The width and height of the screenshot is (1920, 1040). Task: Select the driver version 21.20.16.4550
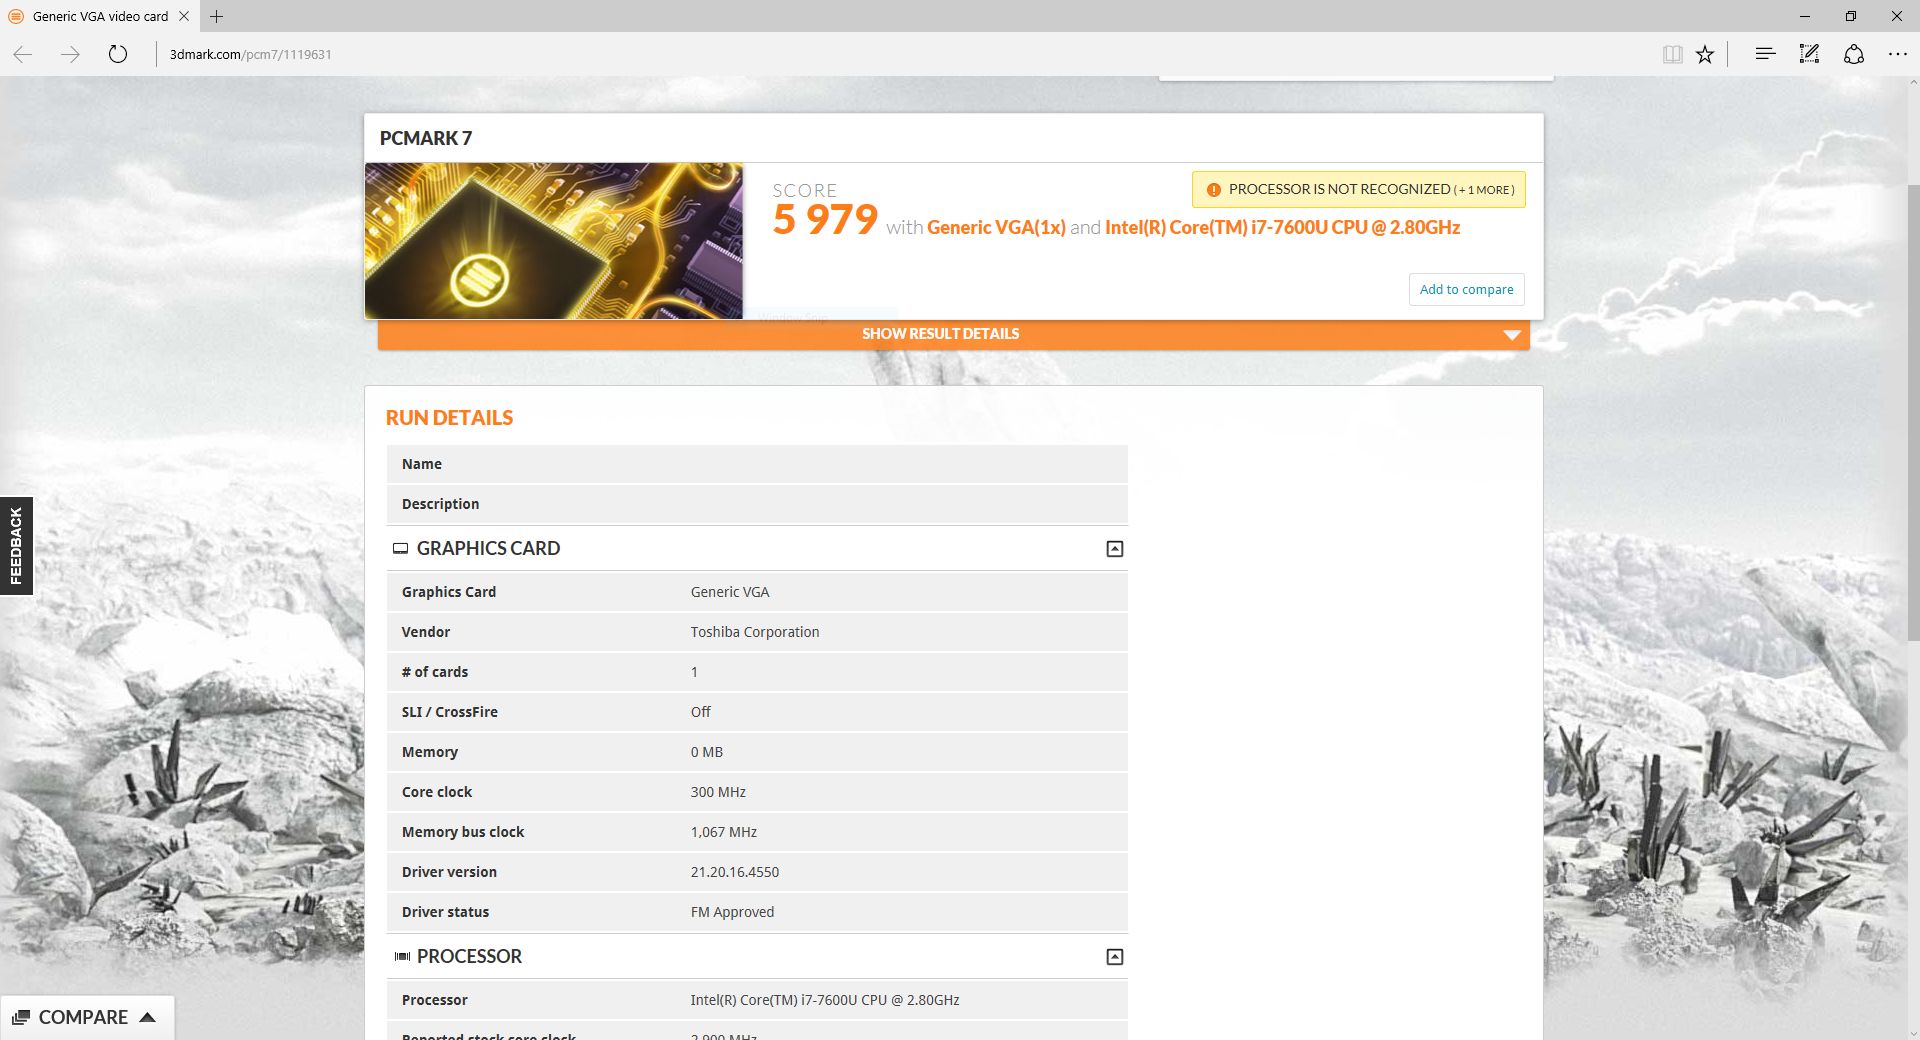735,872
